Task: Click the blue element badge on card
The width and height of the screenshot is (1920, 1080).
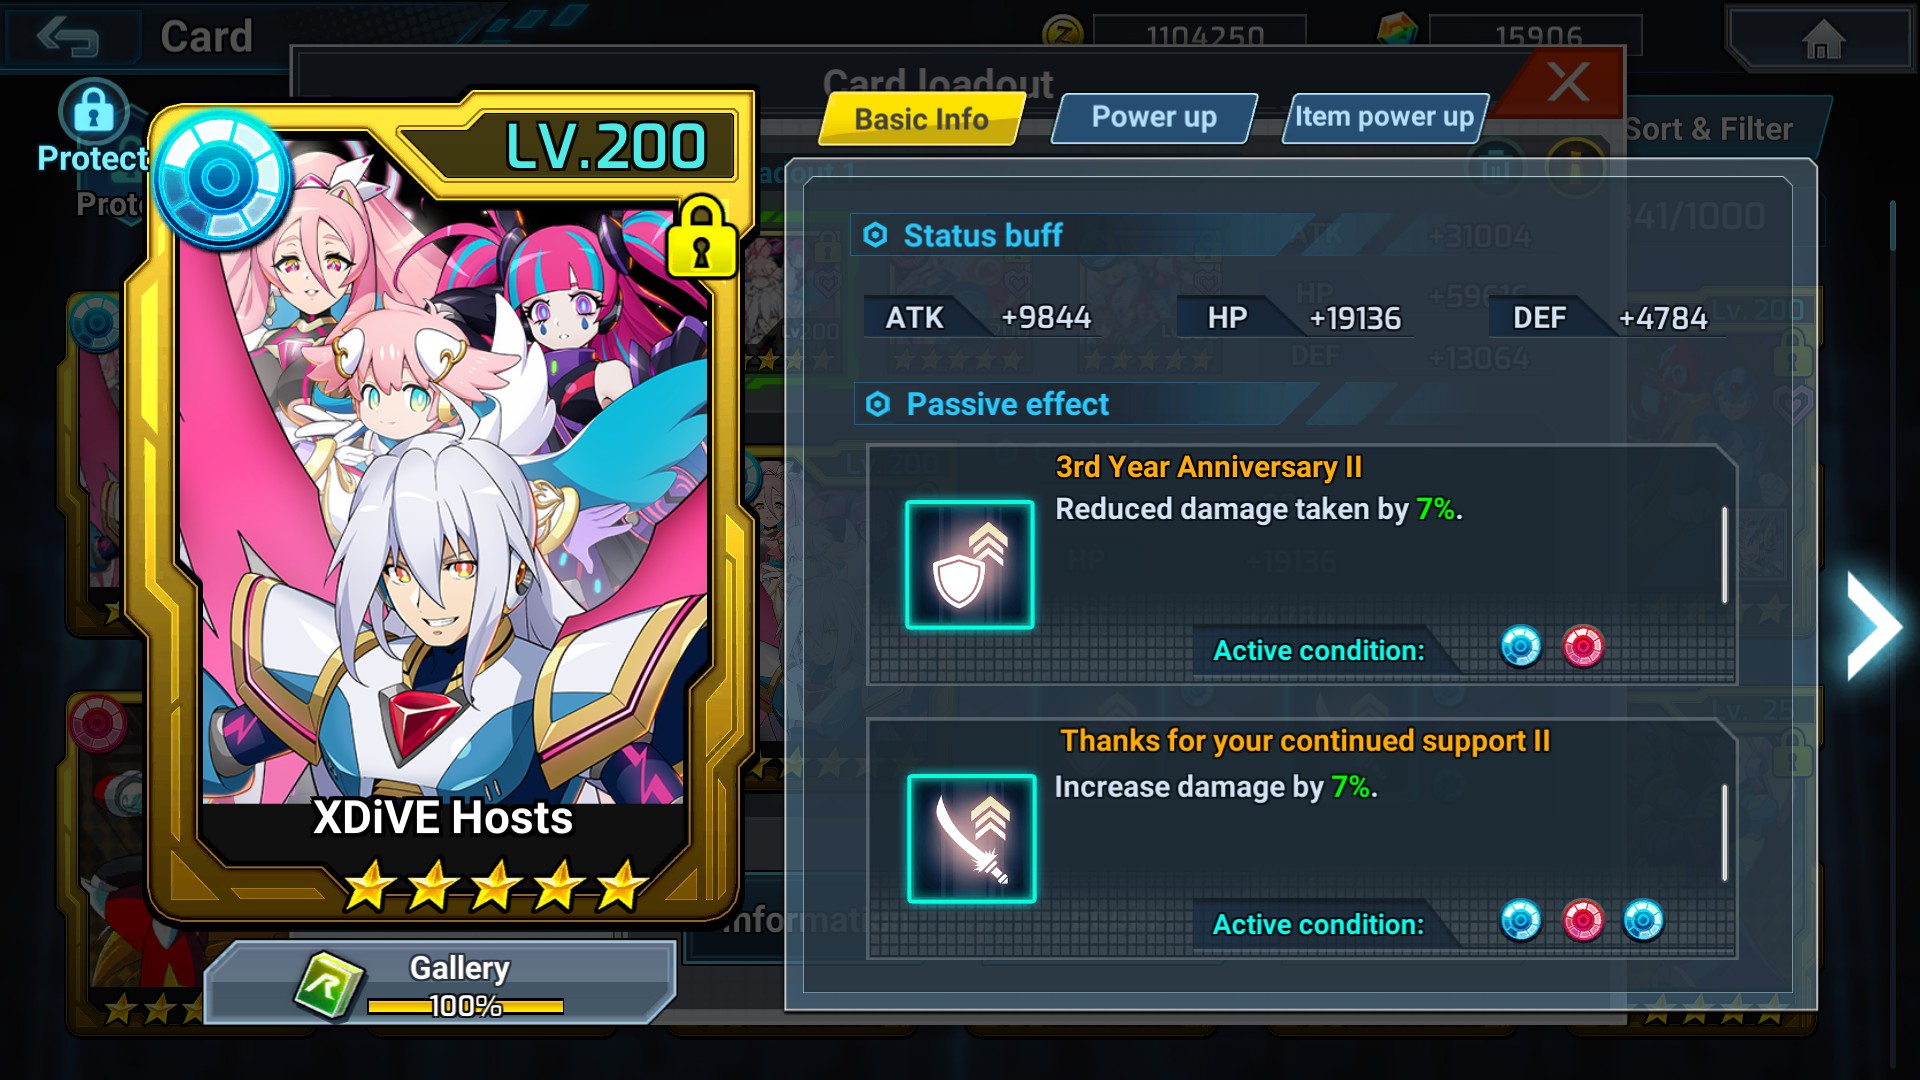Action: pos(221,179)
